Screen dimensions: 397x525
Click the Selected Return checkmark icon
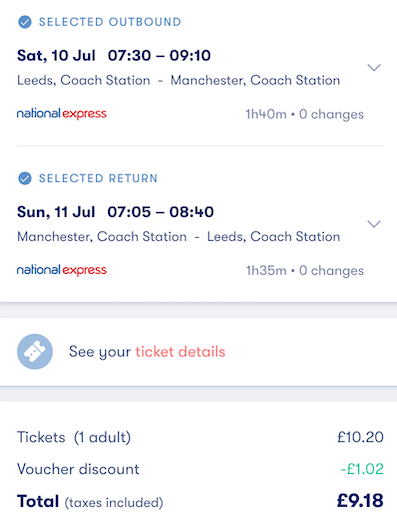point(25,178)
